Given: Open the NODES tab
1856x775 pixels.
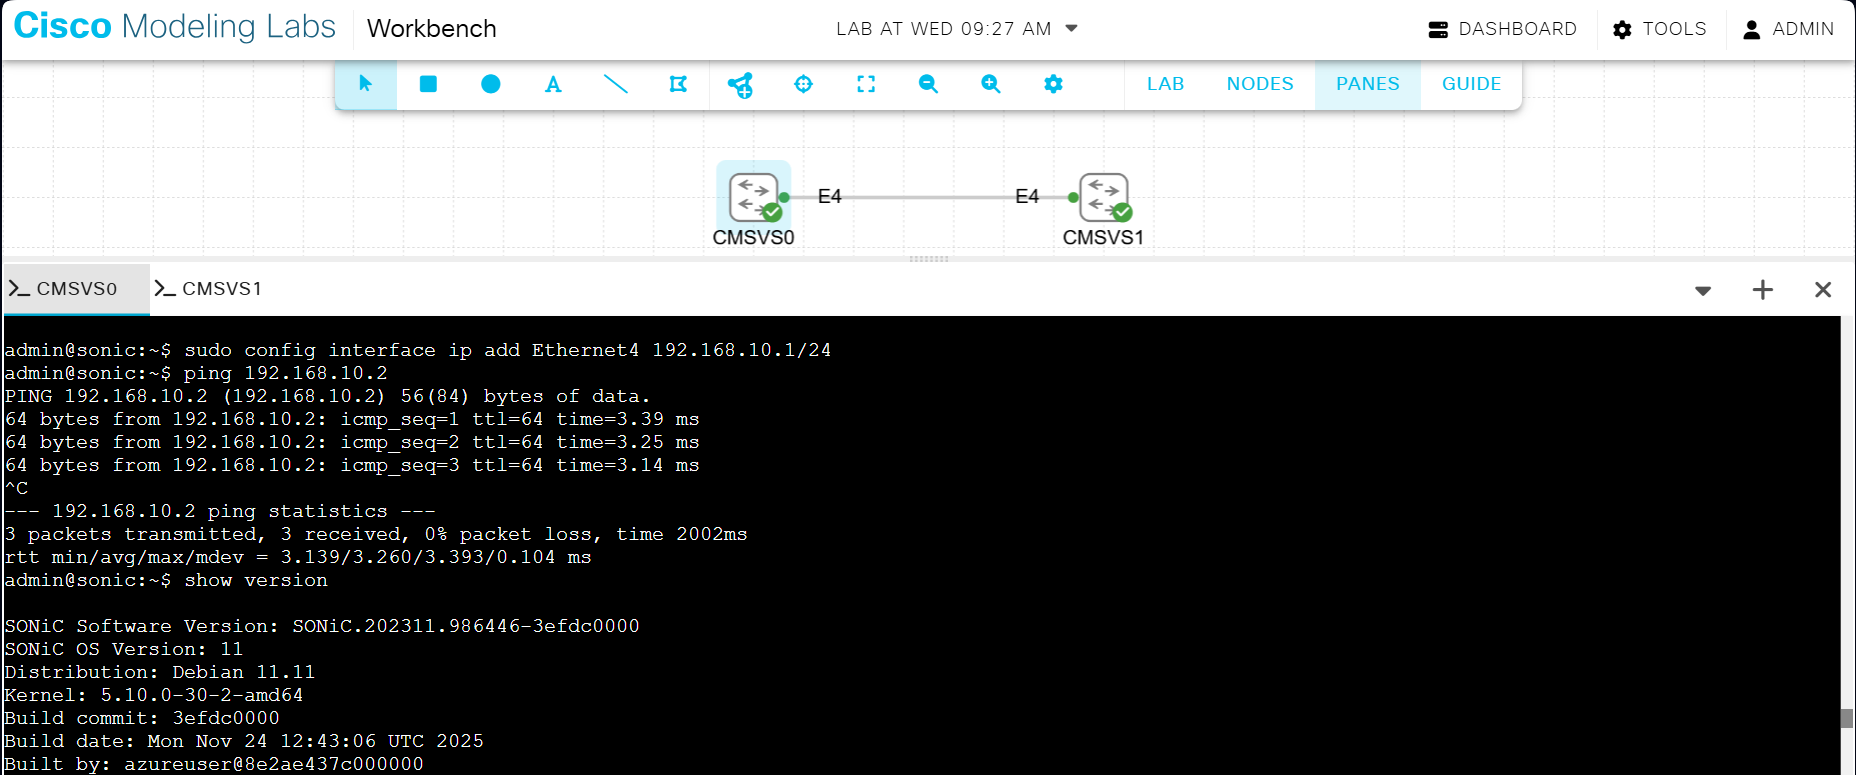Looking at the screenshot, I should coord(1260,84).
